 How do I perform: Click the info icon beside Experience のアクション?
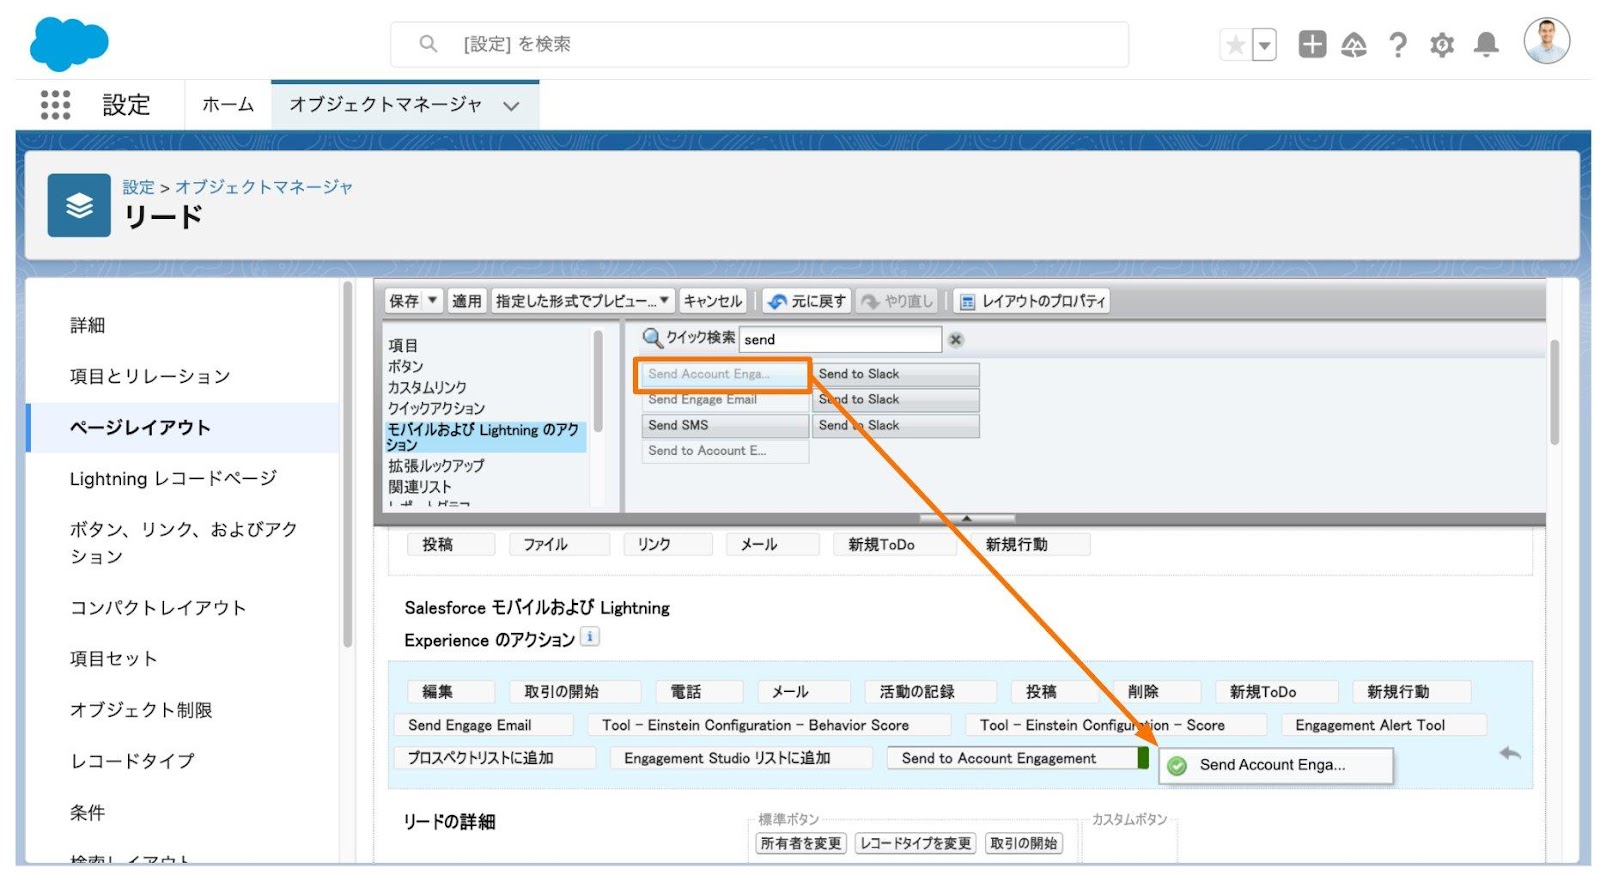(590, 637)
